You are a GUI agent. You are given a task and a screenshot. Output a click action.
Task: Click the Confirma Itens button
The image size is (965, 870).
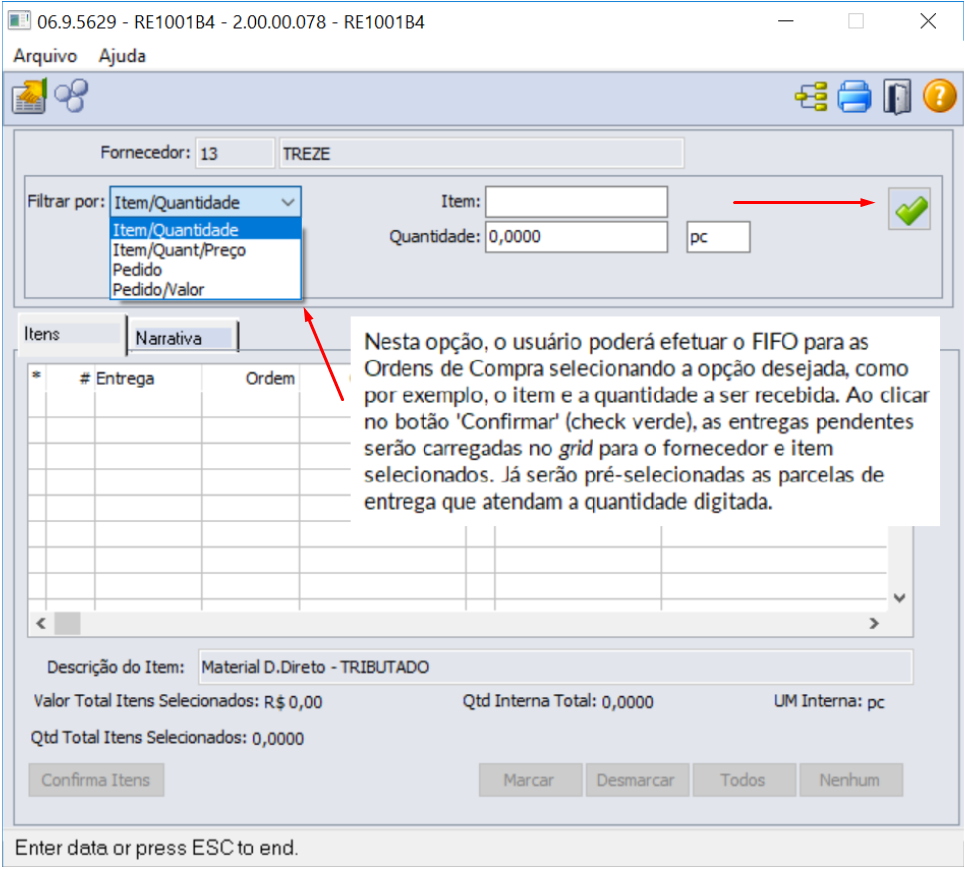96,780
